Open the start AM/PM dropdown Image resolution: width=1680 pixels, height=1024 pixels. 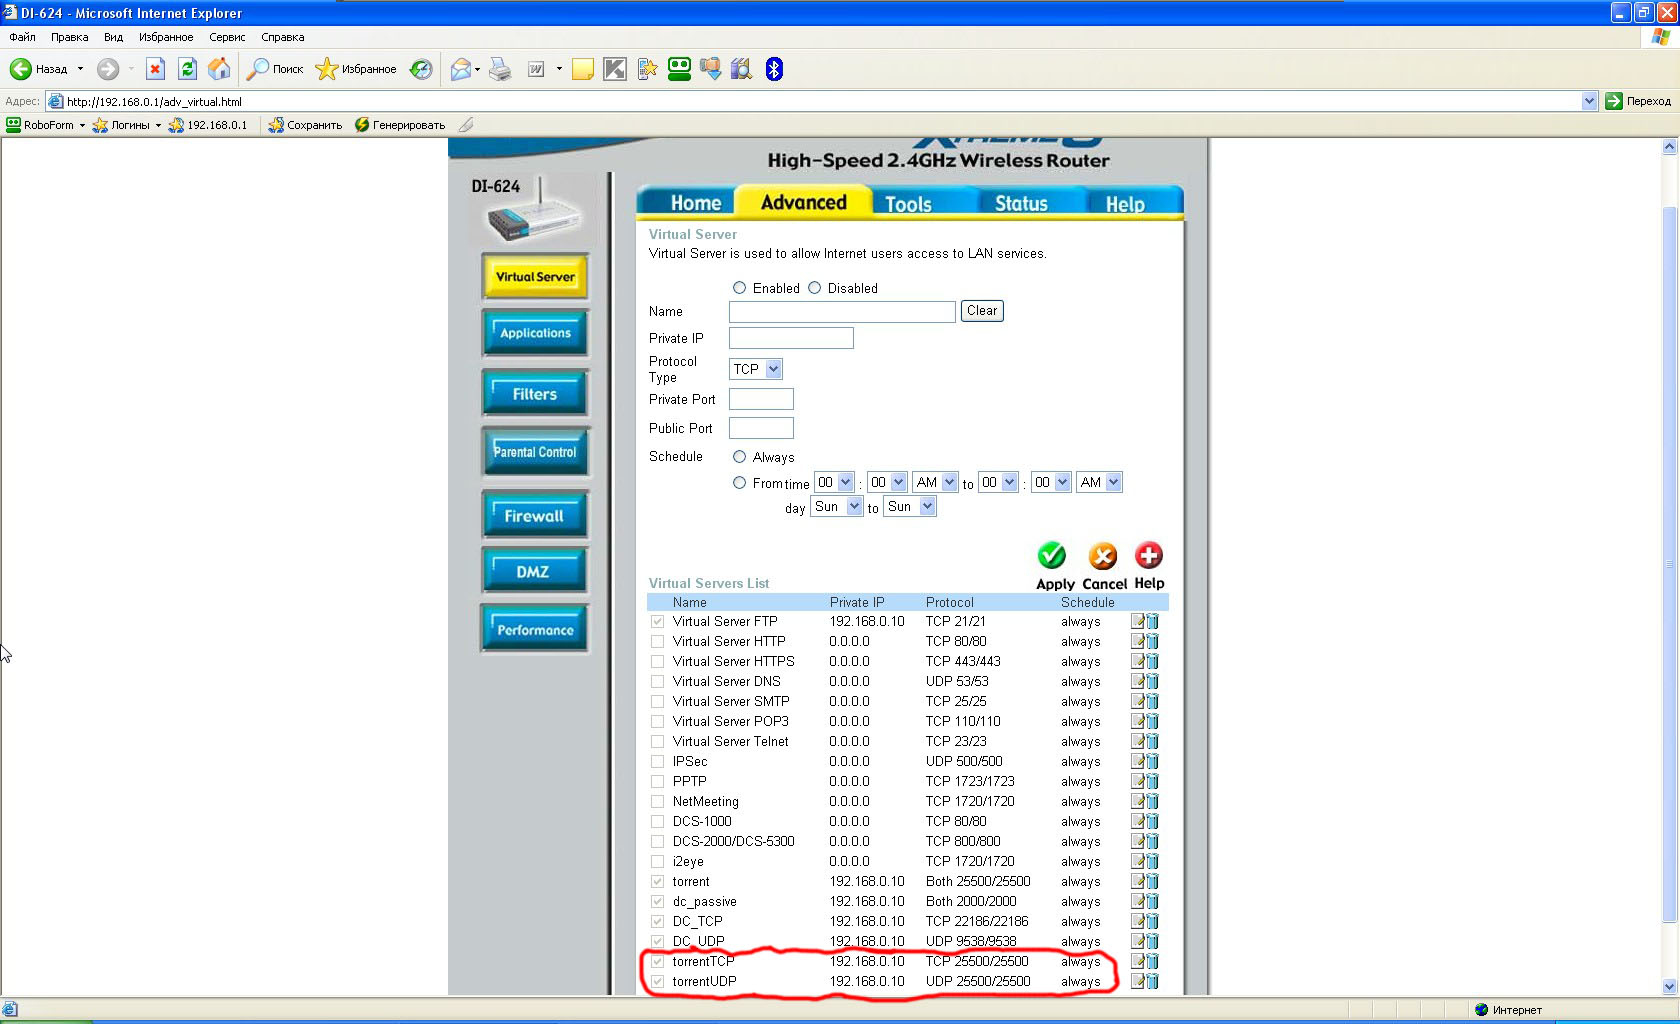pyautogui.click(x=936, y=482)
